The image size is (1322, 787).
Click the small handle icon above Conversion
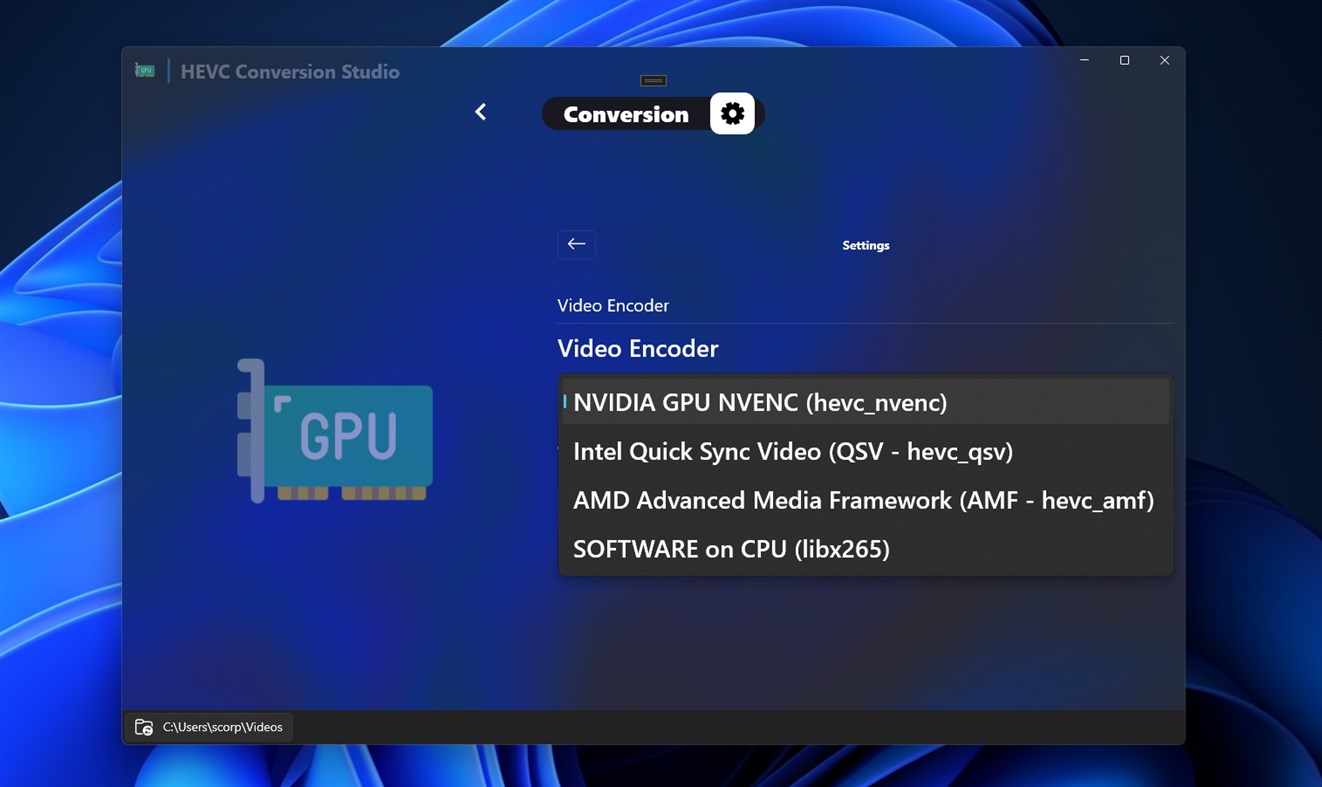point(653,81)
